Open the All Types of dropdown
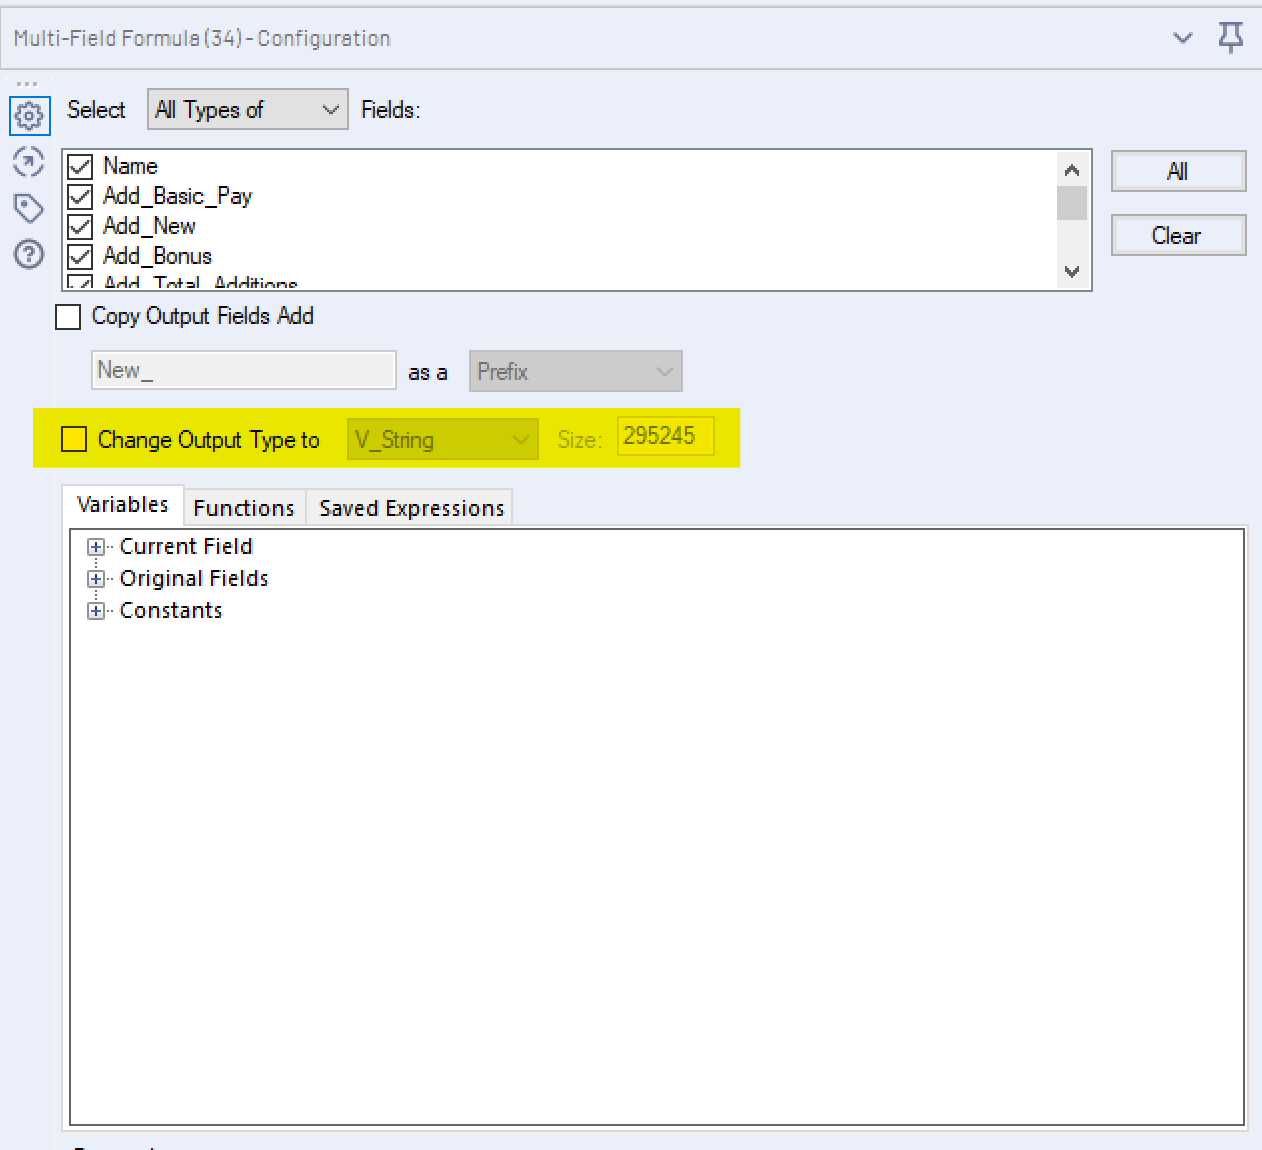This screenshot has height=1150, width=1262. (x=329, y=110)
